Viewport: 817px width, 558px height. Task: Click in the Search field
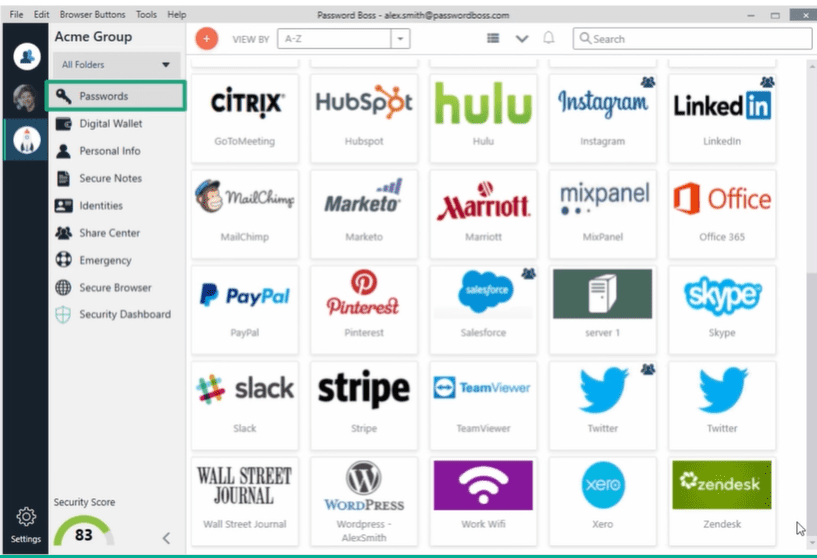pos(692,39)
